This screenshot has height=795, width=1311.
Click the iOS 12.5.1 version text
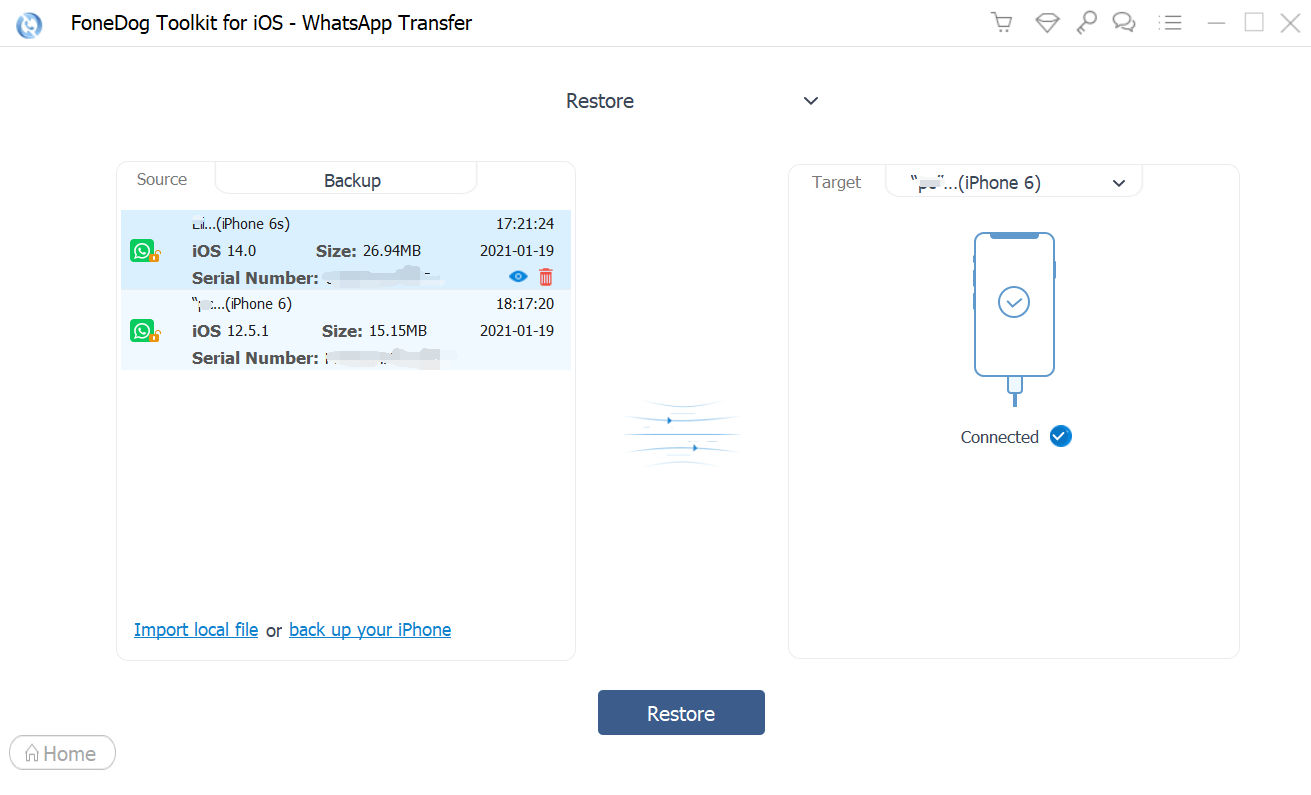tap(230, 331)
